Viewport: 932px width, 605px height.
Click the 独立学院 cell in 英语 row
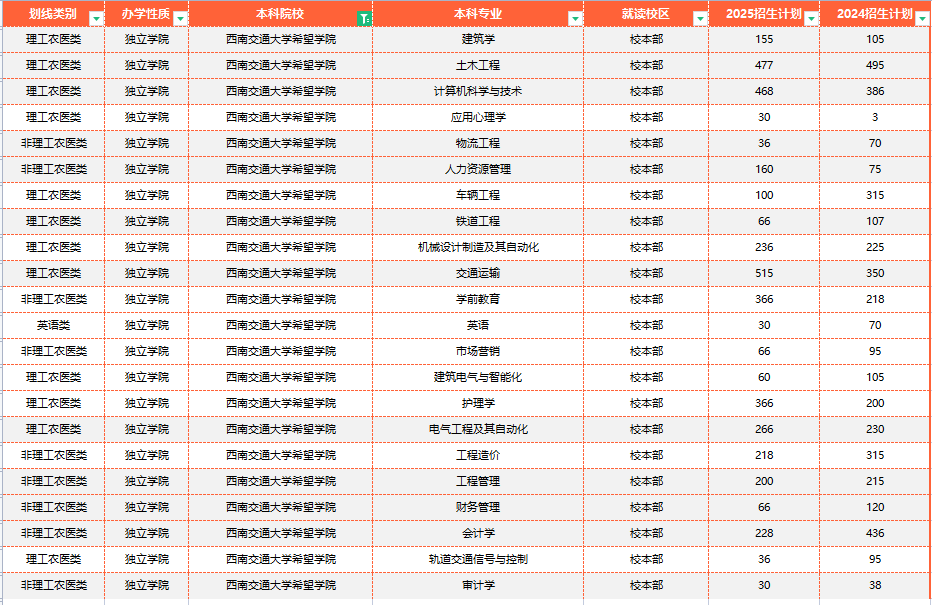pyautogui.click(x=147, y=325)
